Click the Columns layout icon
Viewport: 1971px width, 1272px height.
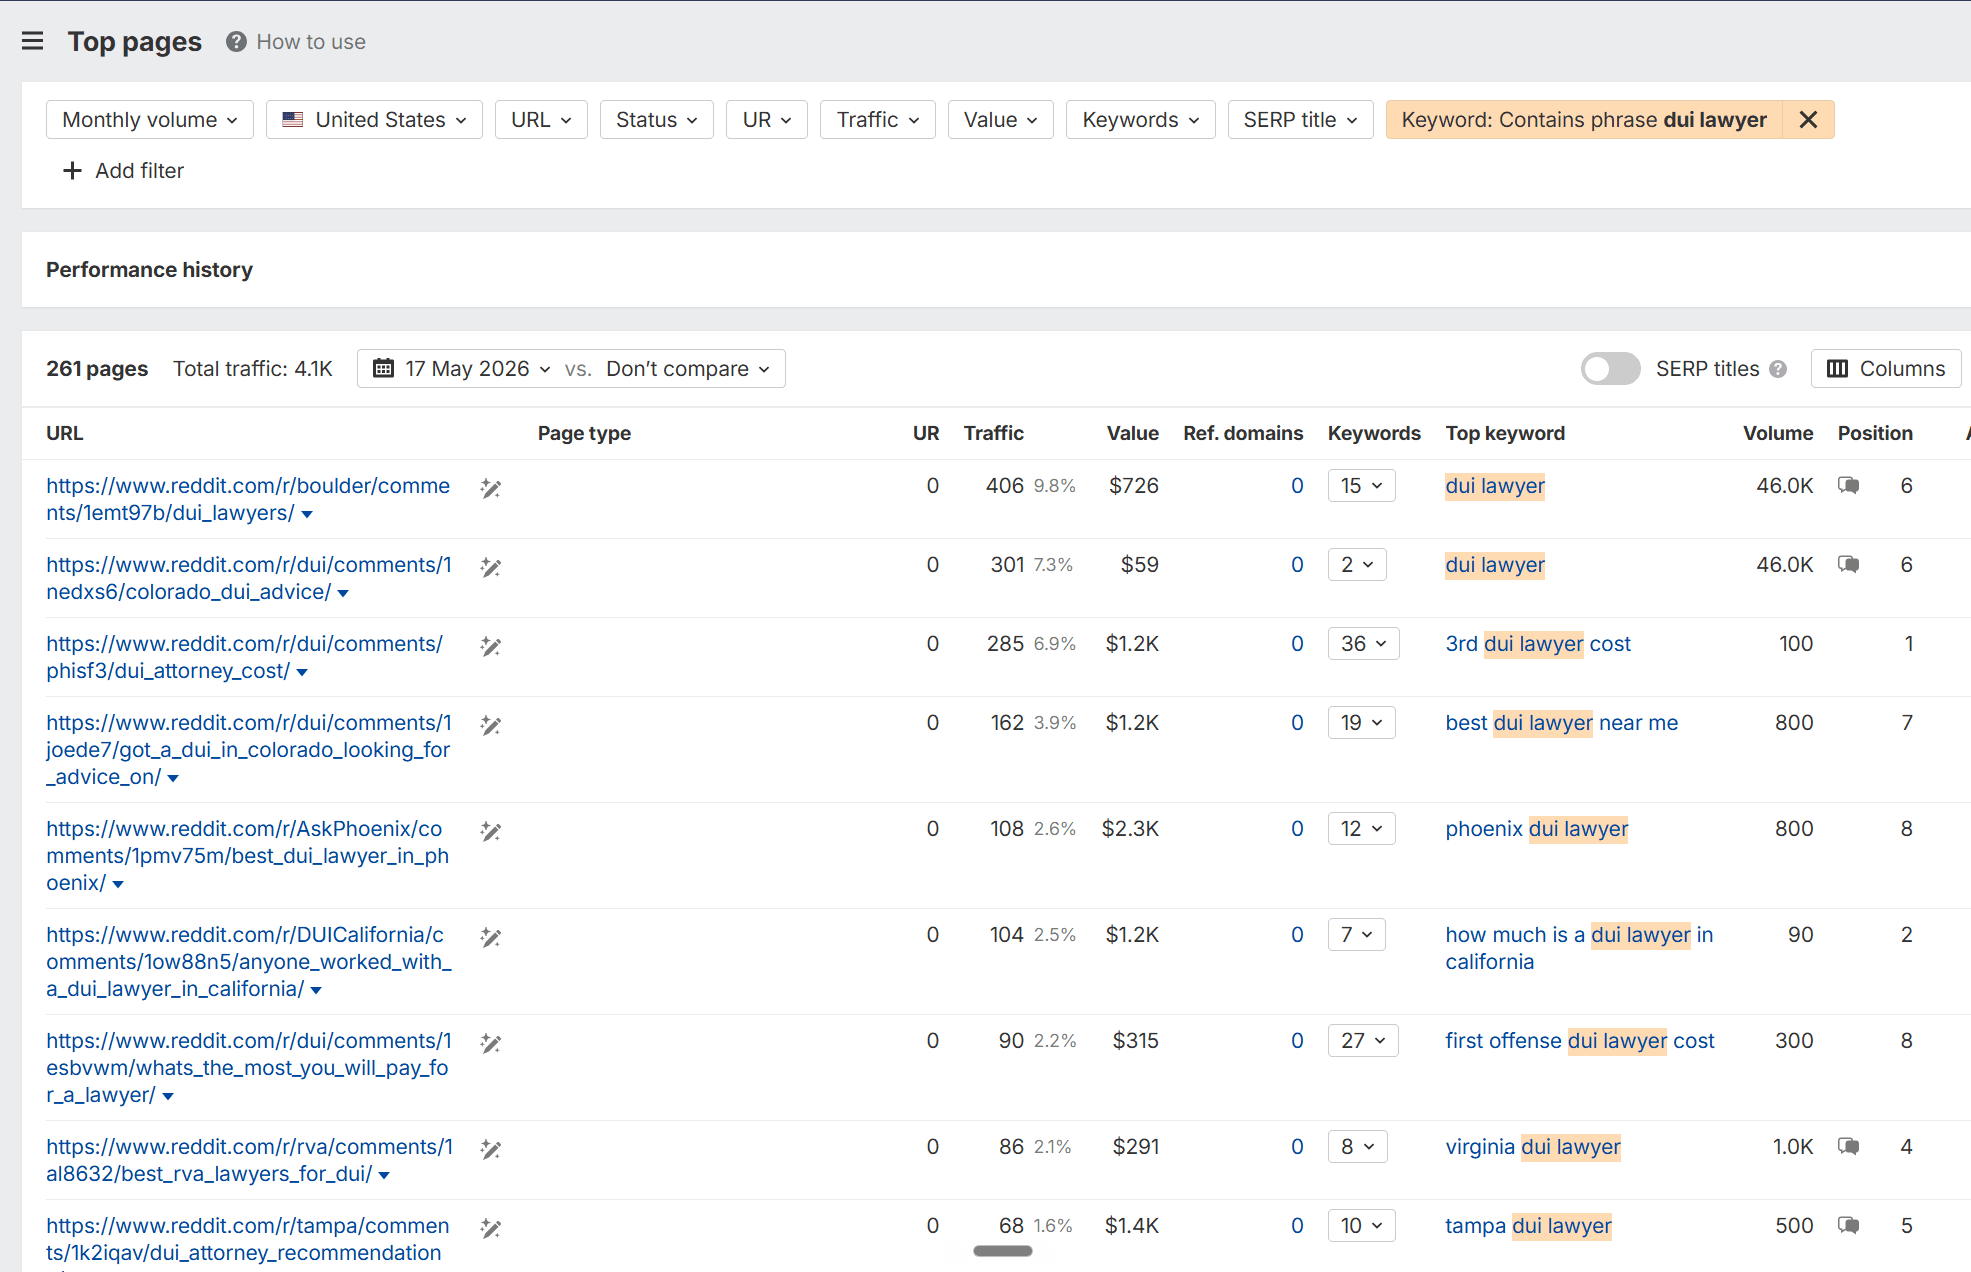[1837, 369]
